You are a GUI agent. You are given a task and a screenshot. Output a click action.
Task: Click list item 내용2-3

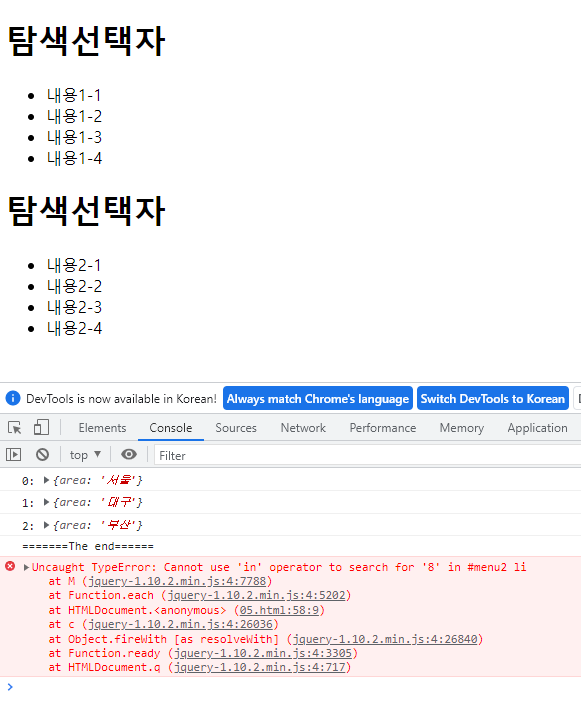coord(74,307)
